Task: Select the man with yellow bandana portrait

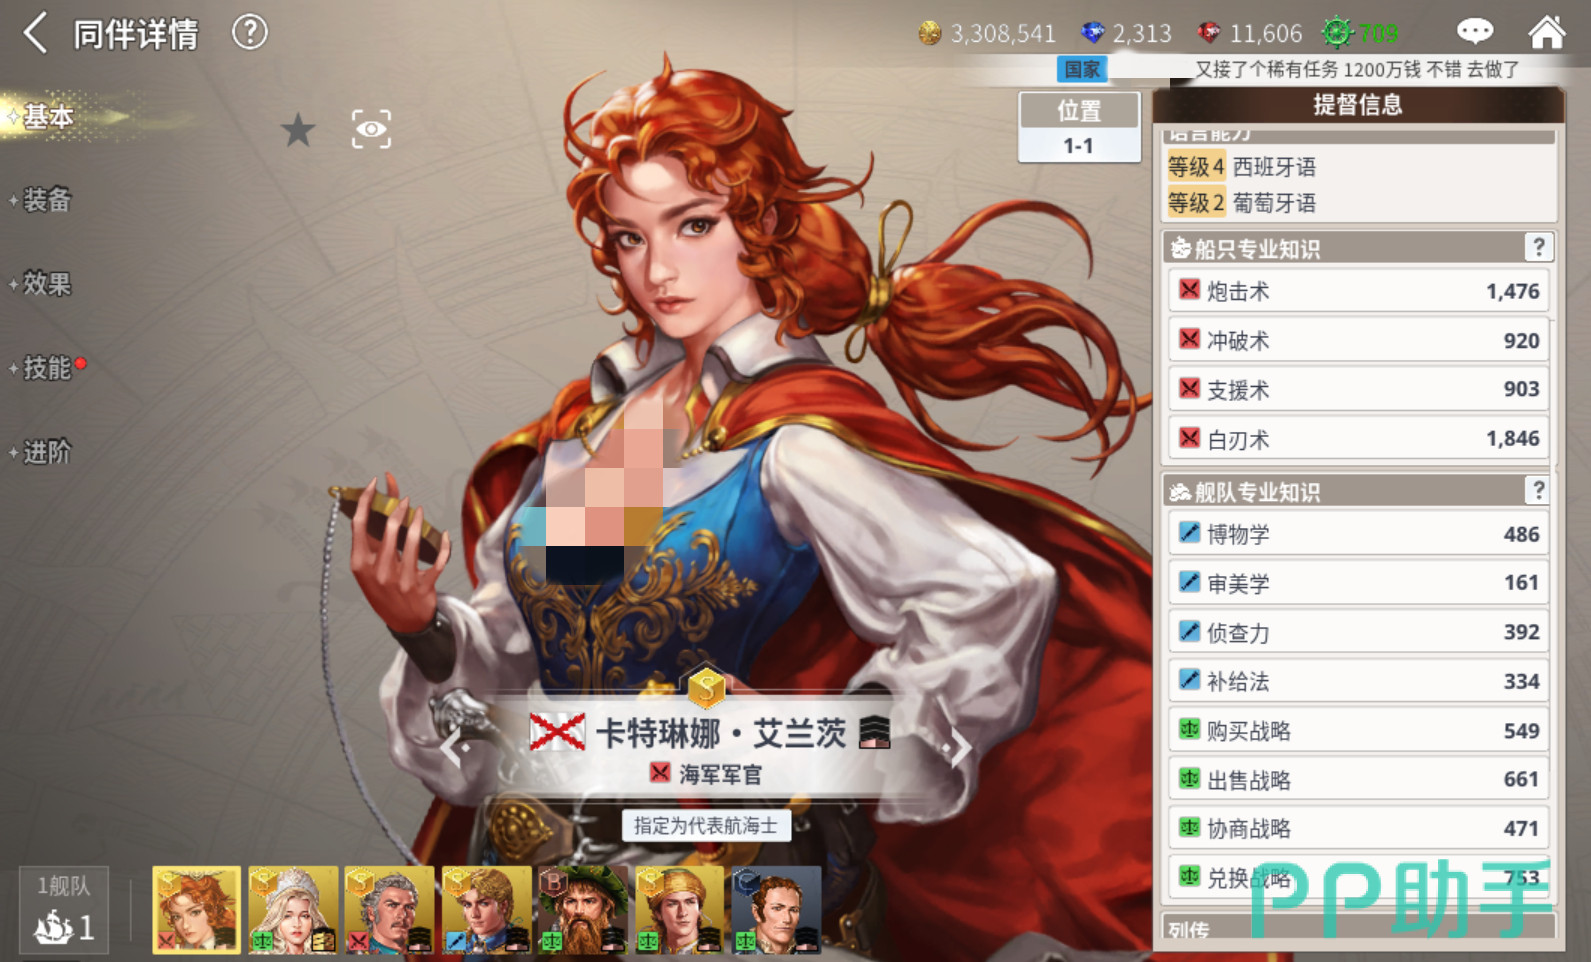Action: click(680, 909)
